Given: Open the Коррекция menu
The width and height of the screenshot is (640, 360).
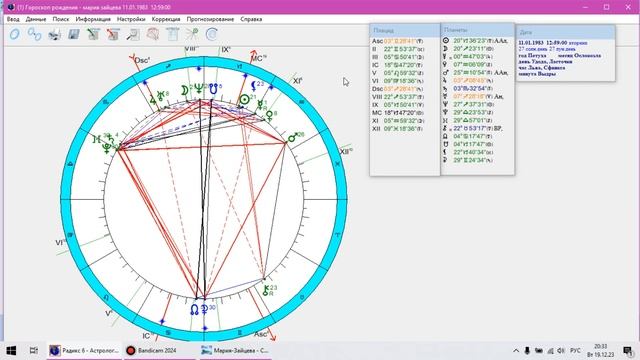Looking at the screenshot, I should (x=166, y=19).
